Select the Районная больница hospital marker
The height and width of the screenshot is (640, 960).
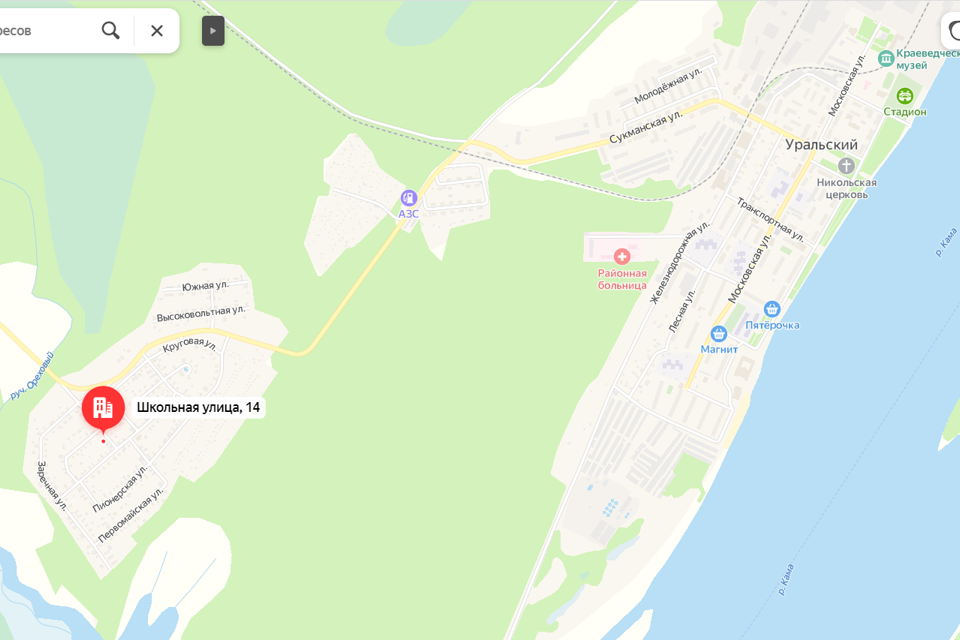coord(622,257)
